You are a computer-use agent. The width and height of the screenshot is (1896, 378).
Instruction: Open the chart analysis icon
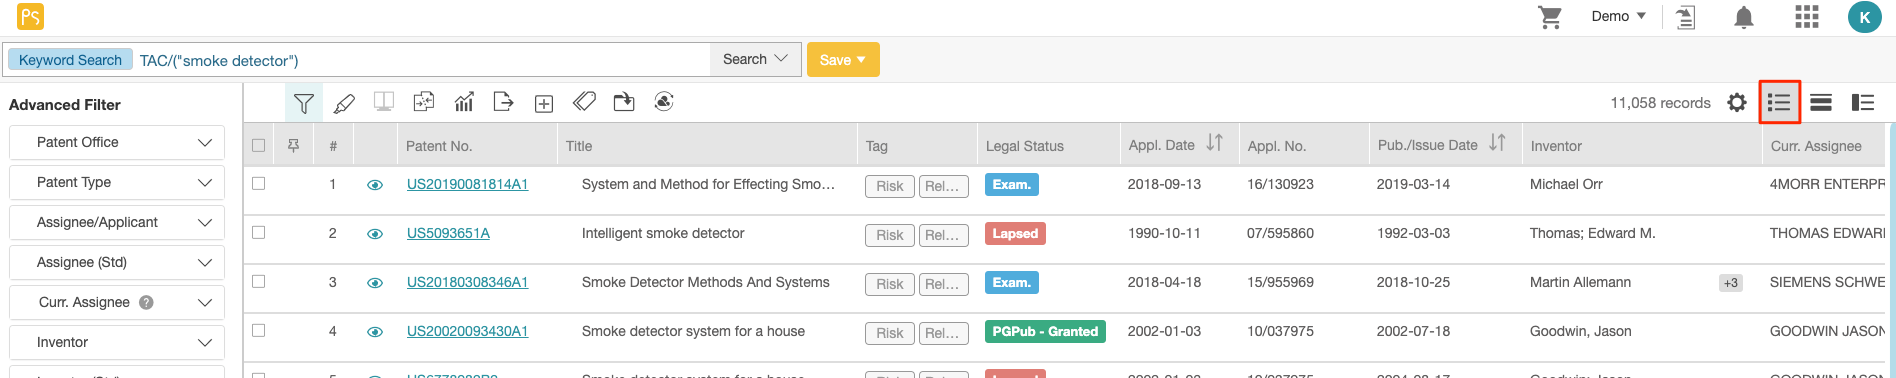point(464,102)
